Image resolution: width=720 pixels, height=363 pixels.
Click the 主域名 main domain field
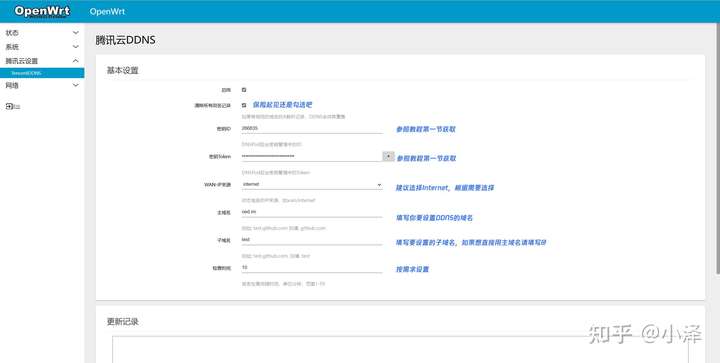pos(312,212)
